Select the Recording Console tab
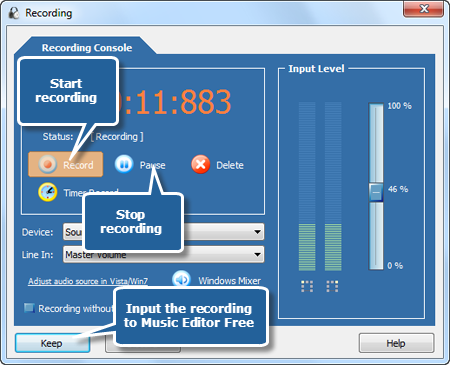The width and height of the screenshot is (450, 365). tap(87, 48)
